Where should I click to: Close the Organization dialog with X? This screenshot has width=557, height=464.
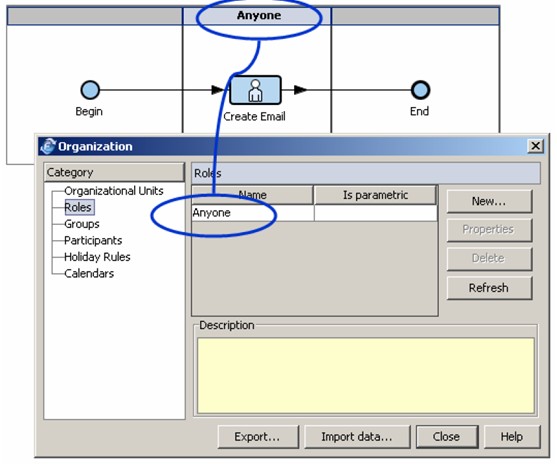536,146
